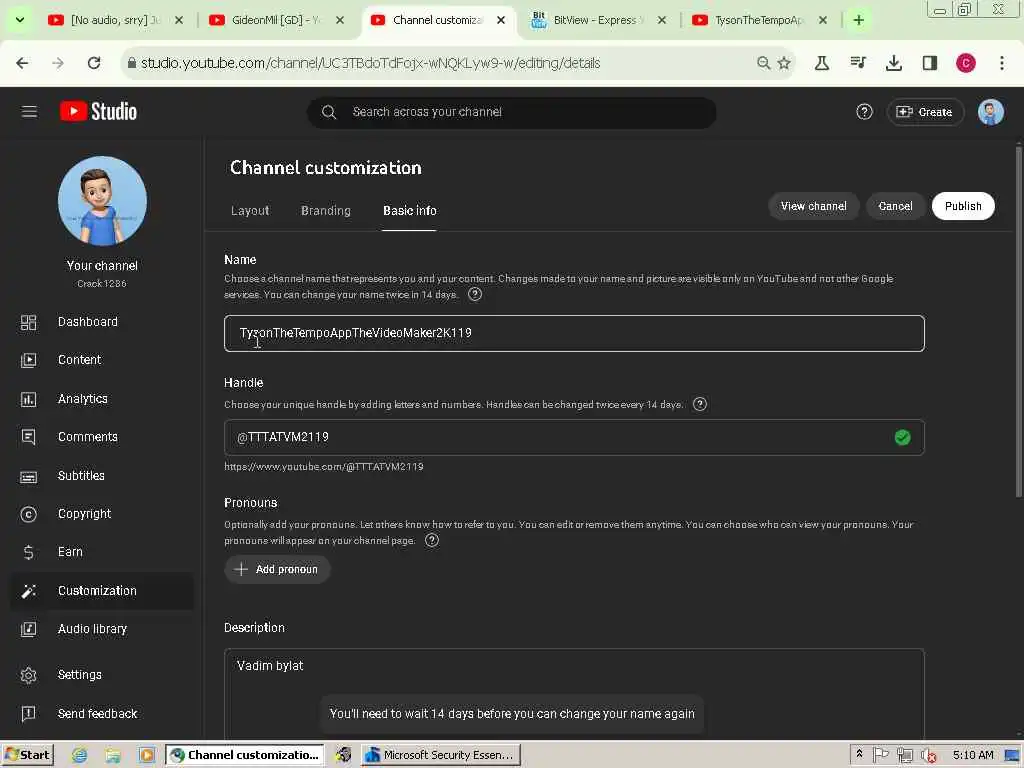Click the Publish button

[963, 206]
